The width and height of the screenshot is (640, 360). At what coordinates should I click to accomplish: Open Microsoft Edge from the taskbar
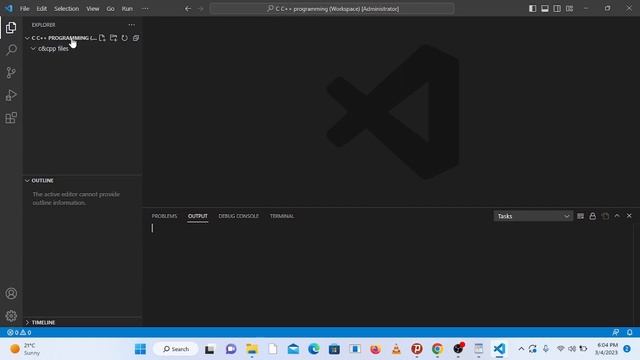314,349
